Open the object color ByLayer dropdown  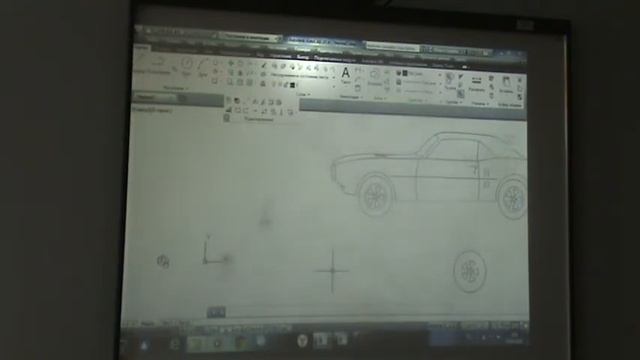422,75
